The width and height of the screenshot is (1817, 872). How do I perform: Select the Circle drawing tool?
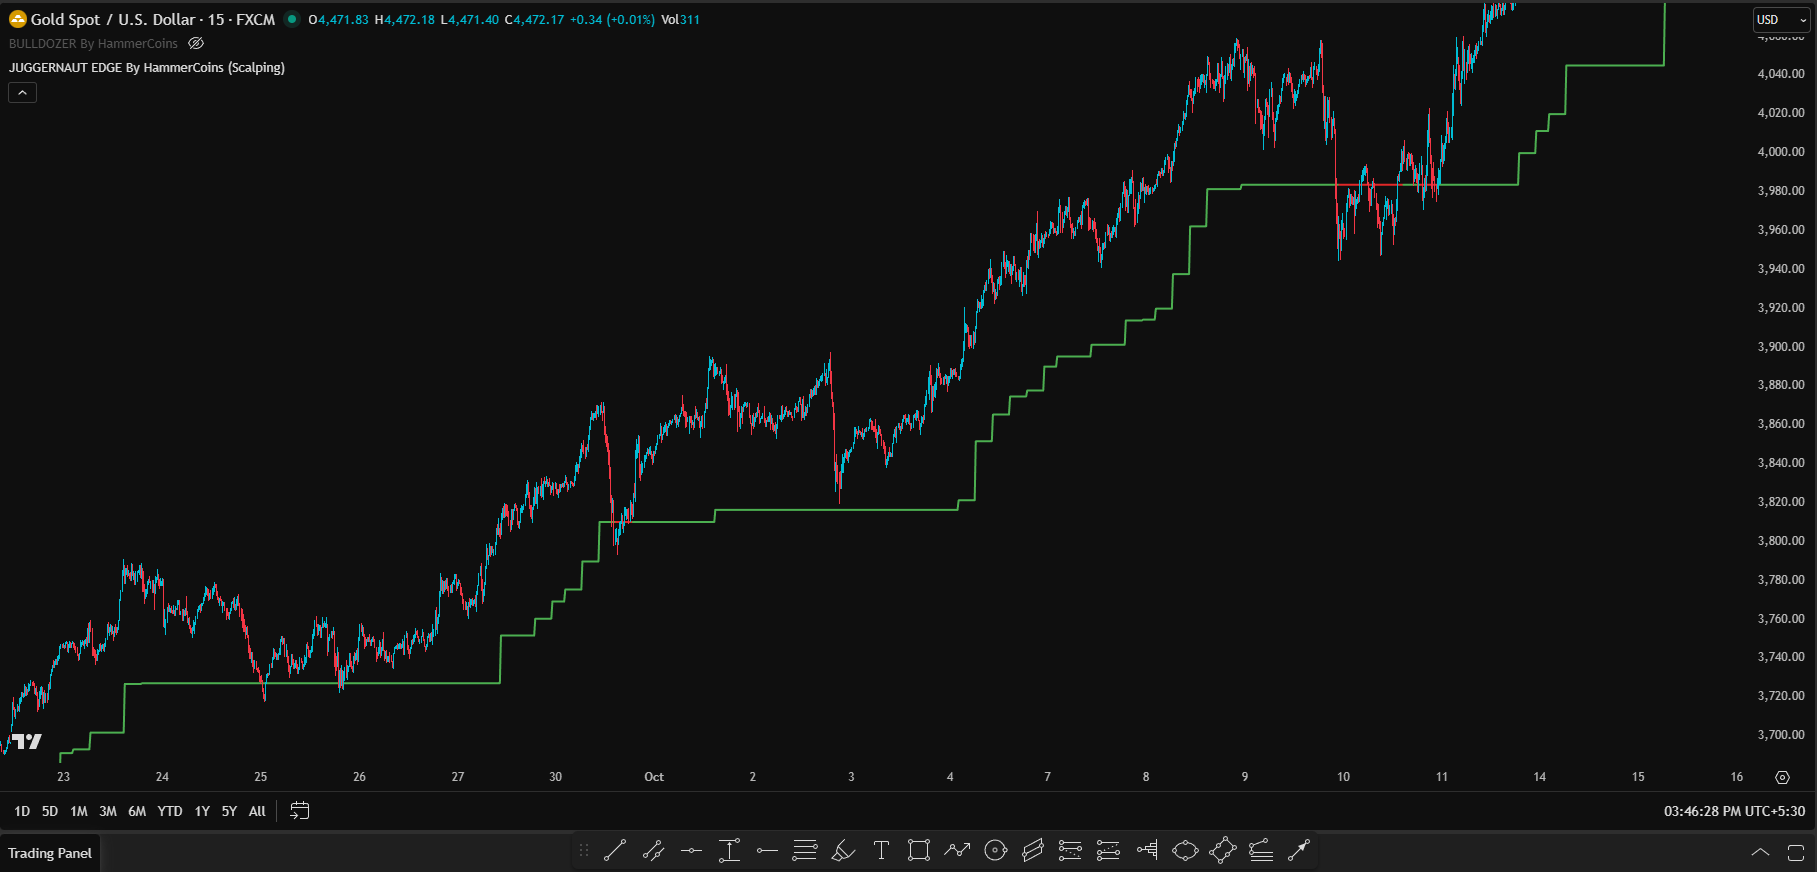tap(995, 851)
